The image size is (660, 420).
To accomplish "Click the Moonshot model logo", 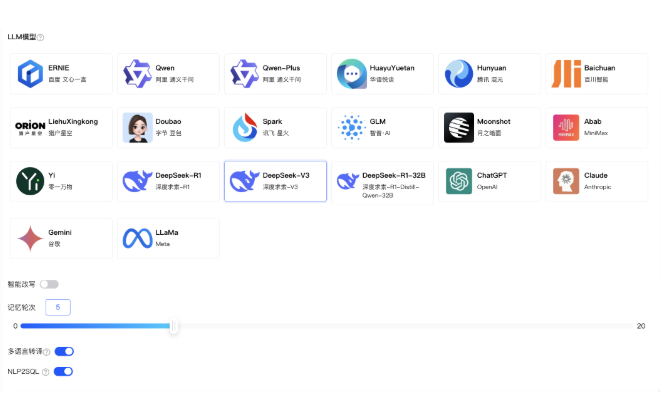I will (x=459, y=127).
